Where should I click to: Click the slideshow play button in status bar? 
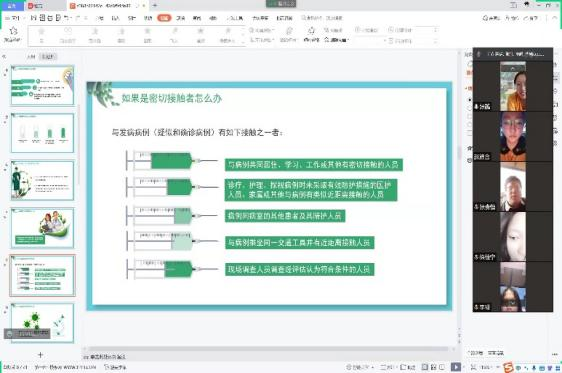point(456,367)
